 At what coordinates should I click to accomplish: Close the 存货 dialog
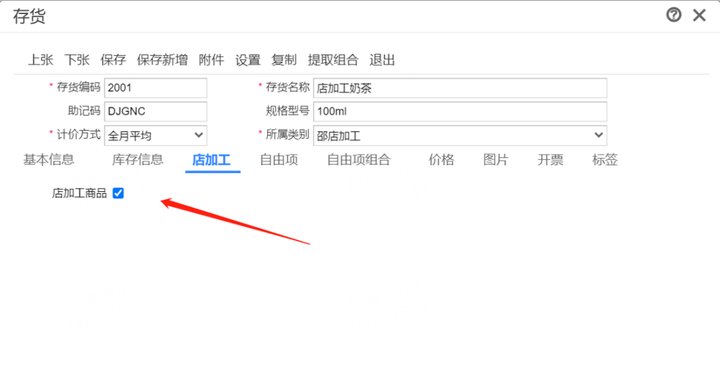[x=699, y=15]
